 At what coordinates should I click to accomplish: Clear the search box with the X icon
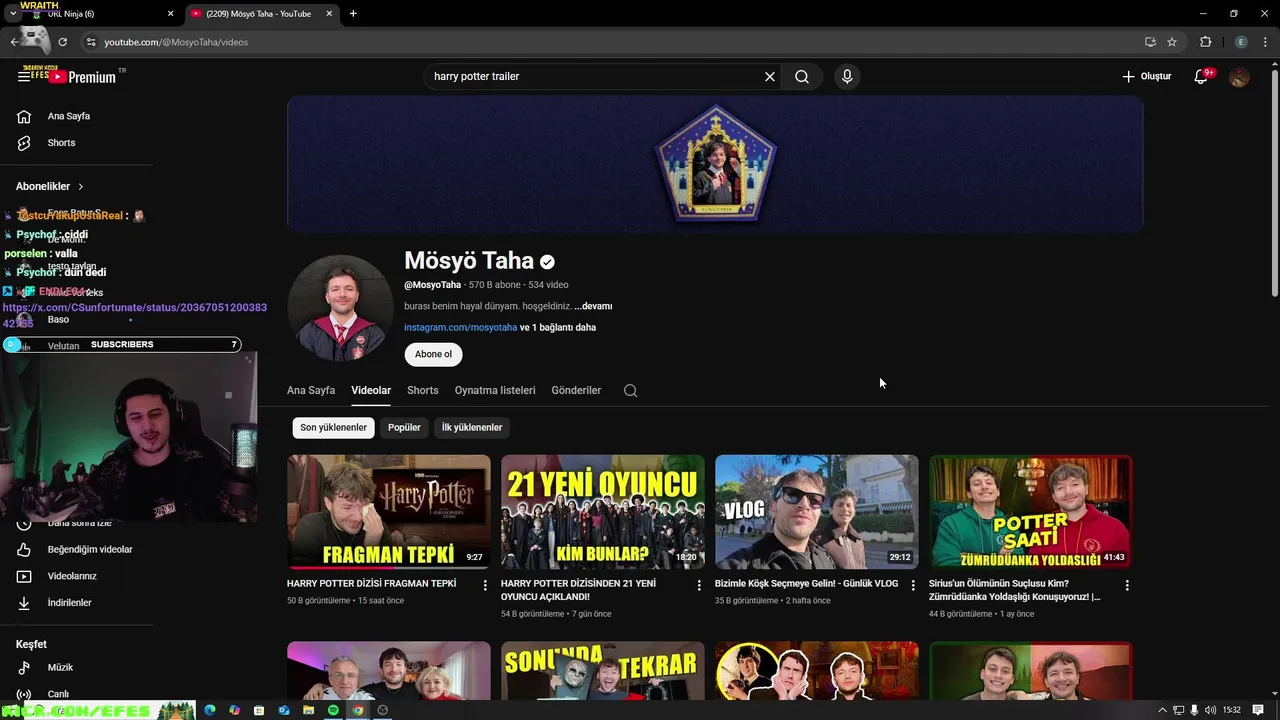click(x=770, y=77)
